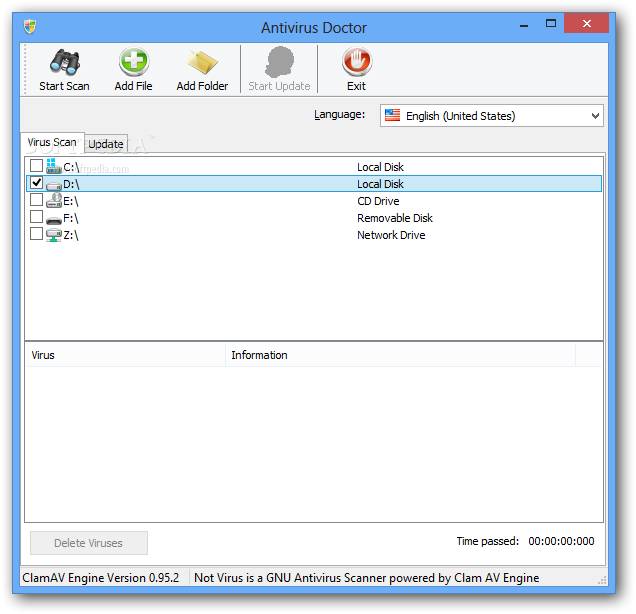The height and width of the screenshot is (614, 636).
Task: Click the E:\ CD drive icon
Action: [54, 200]
